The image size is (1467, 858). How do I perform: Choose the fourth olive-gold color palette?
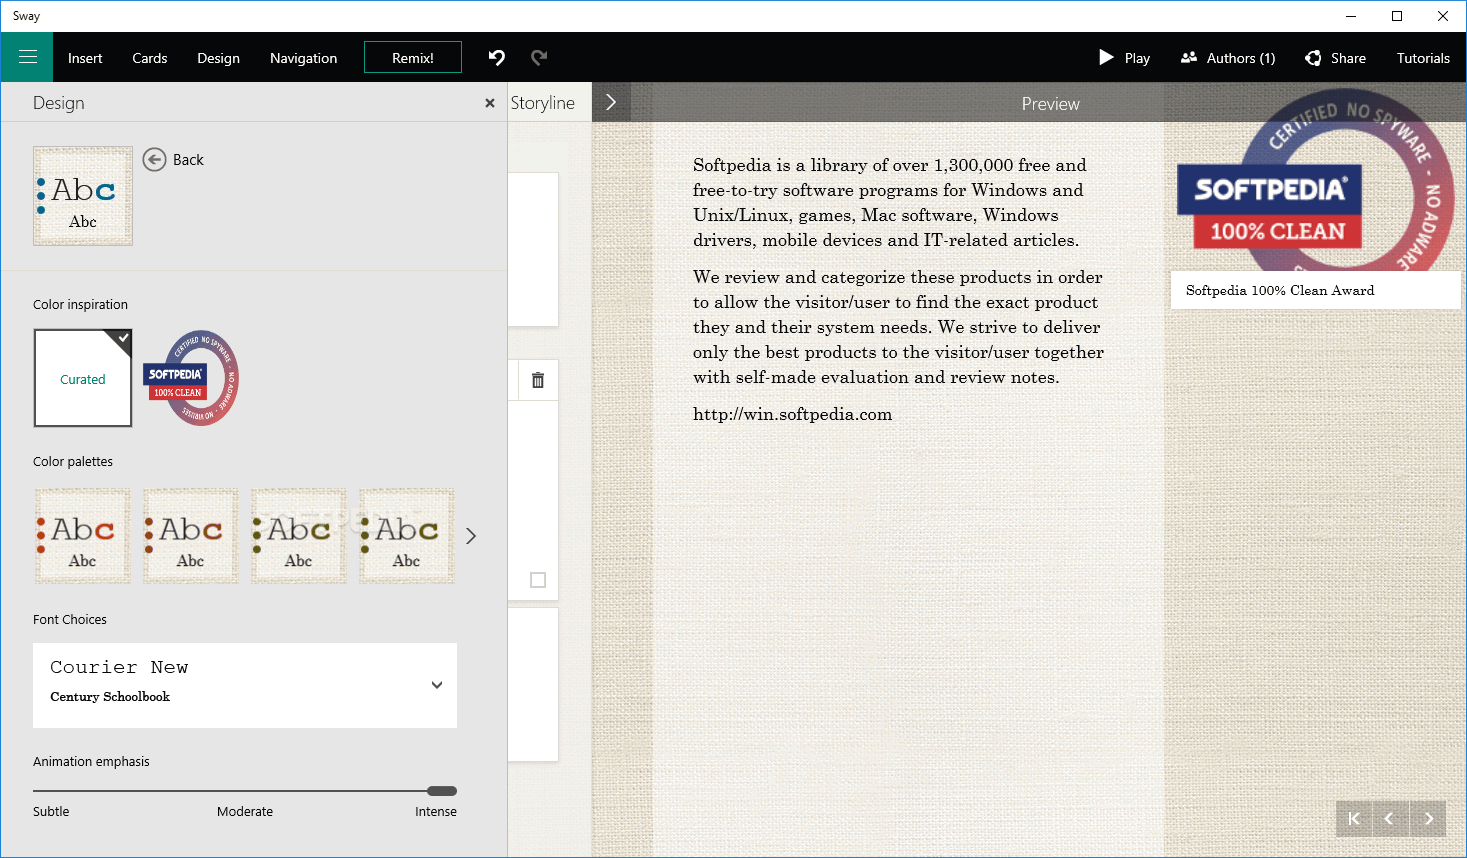[407, 536]
